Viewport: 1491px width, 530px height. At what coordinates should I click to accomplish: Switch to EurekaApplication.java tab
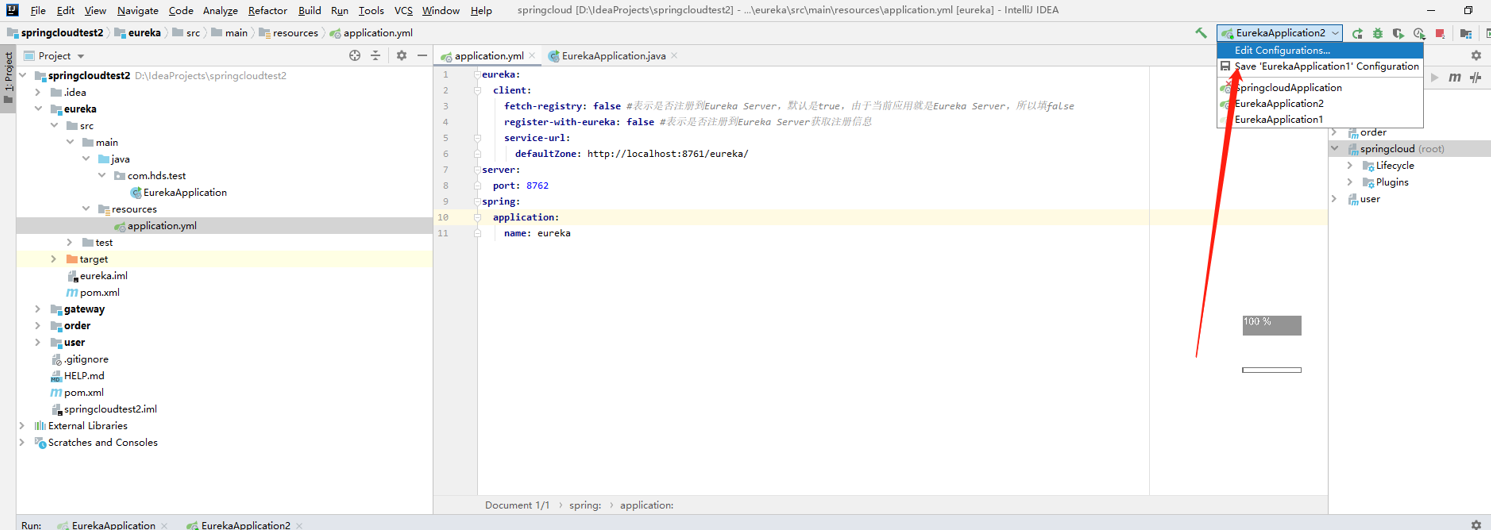613,56
